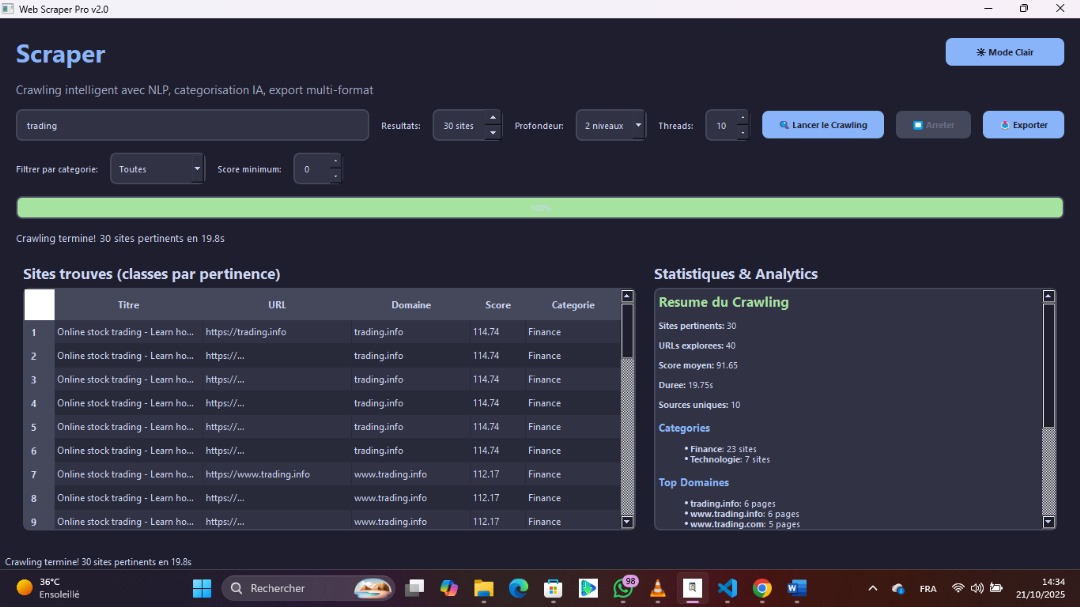Decrease the Threads spinner value
This screenshot has height=607, width=1080.
(x=742, y=133)
